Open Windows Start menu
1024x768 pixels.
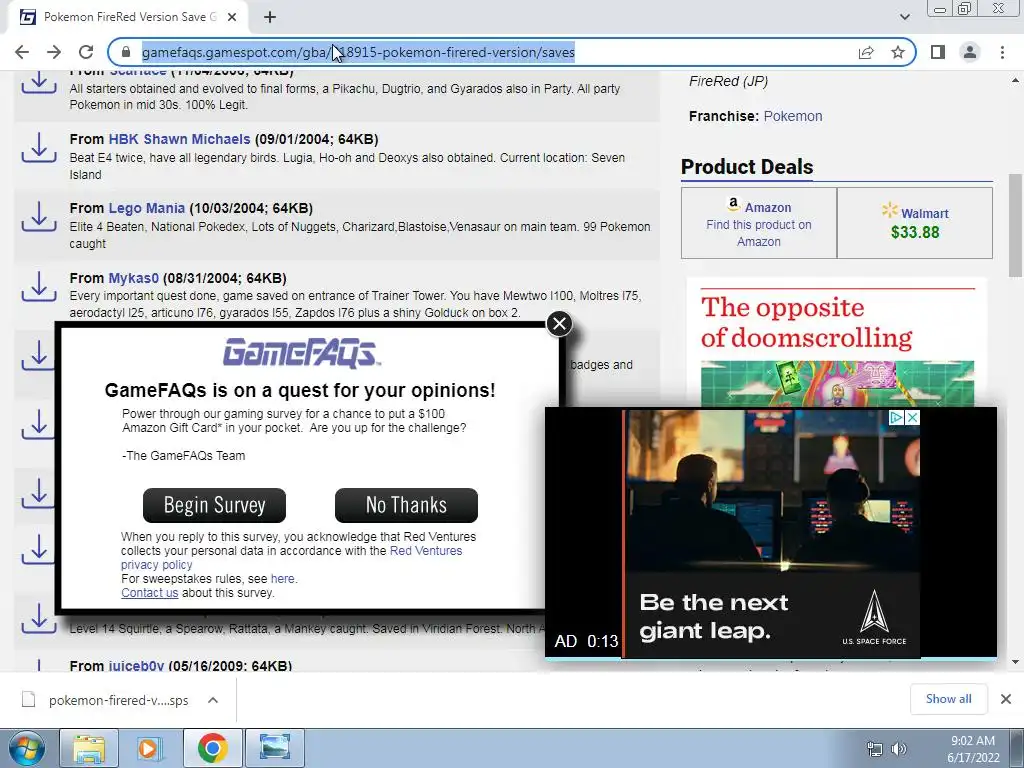click(26, 748)
